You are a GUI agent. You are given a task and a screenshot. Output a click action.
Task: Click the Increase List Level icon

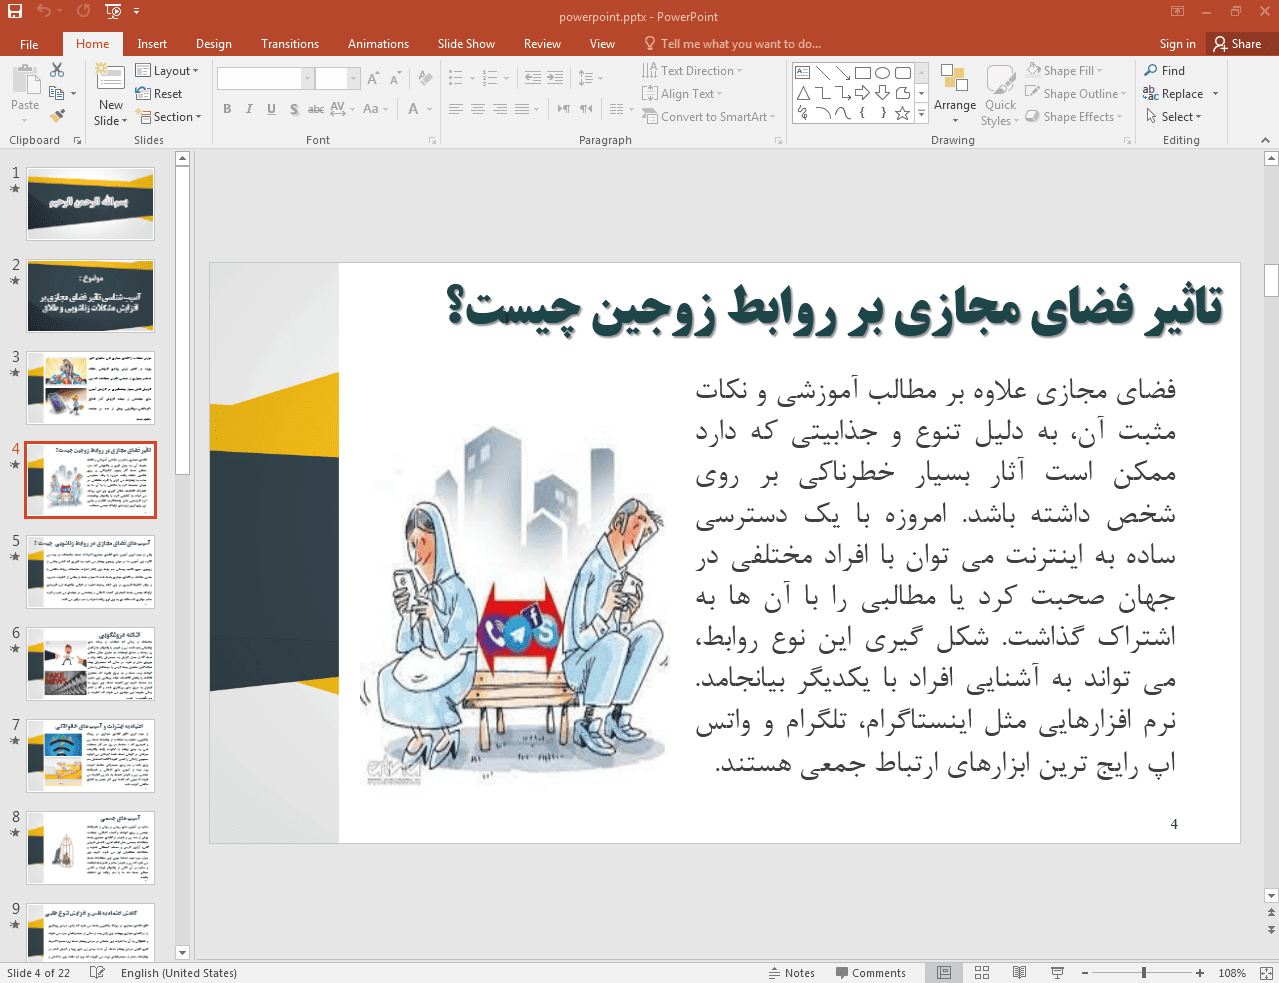pos(556,78)
